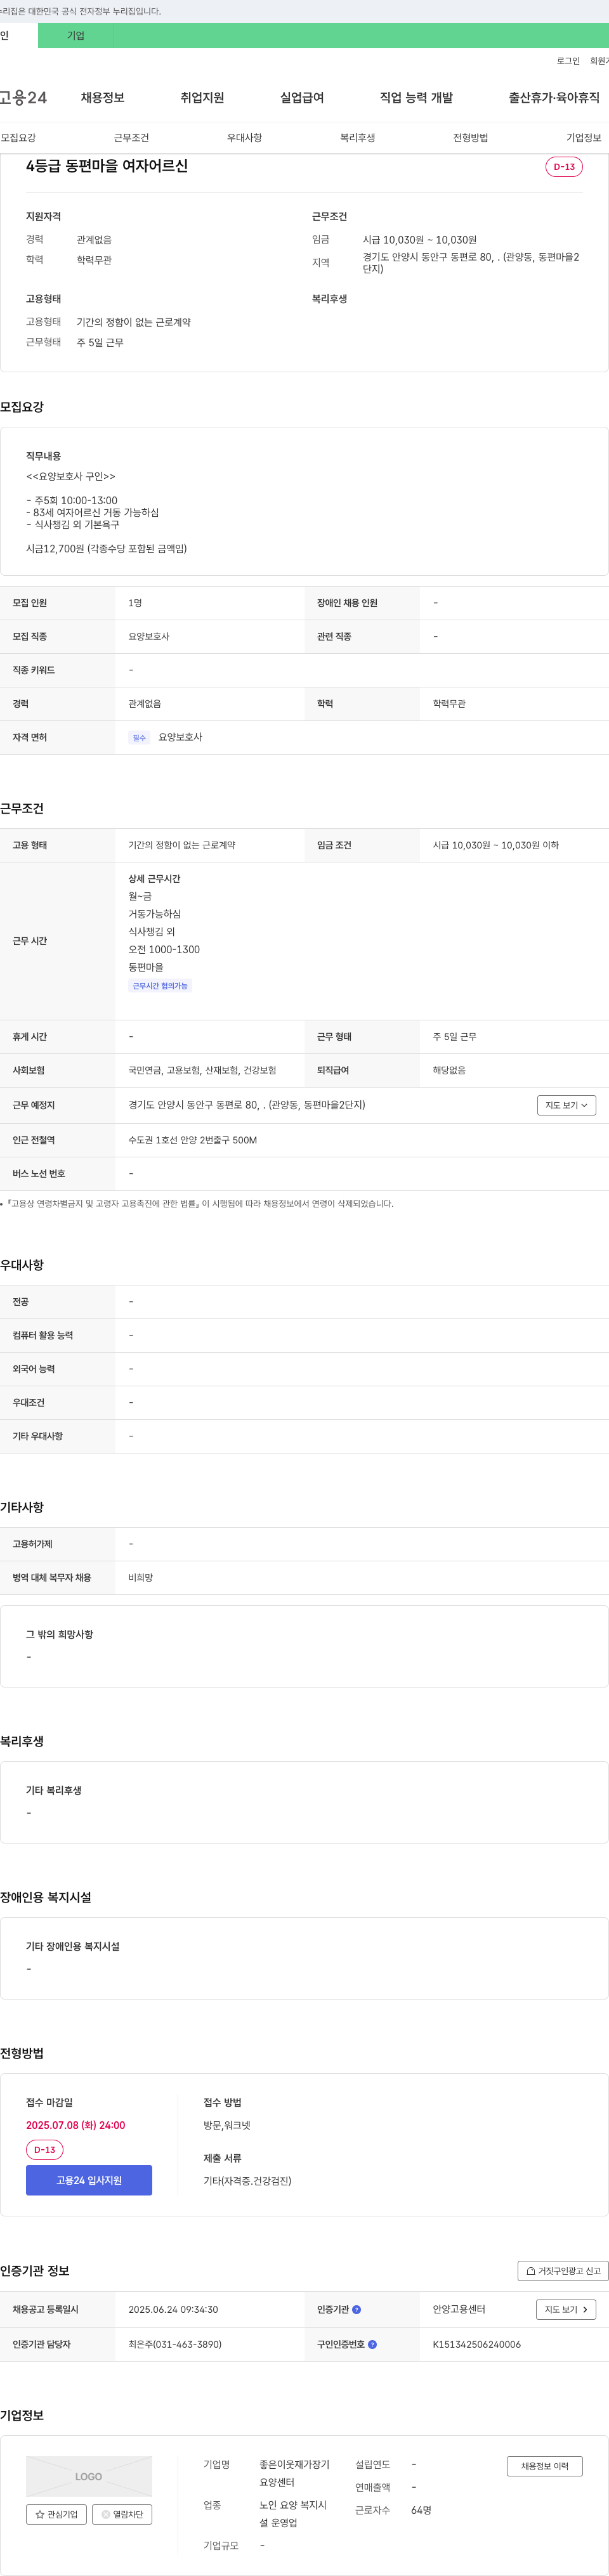Click the company LOGO placeholder image
This screenshot has height=2576, width=609.
tap(89, 2476)
